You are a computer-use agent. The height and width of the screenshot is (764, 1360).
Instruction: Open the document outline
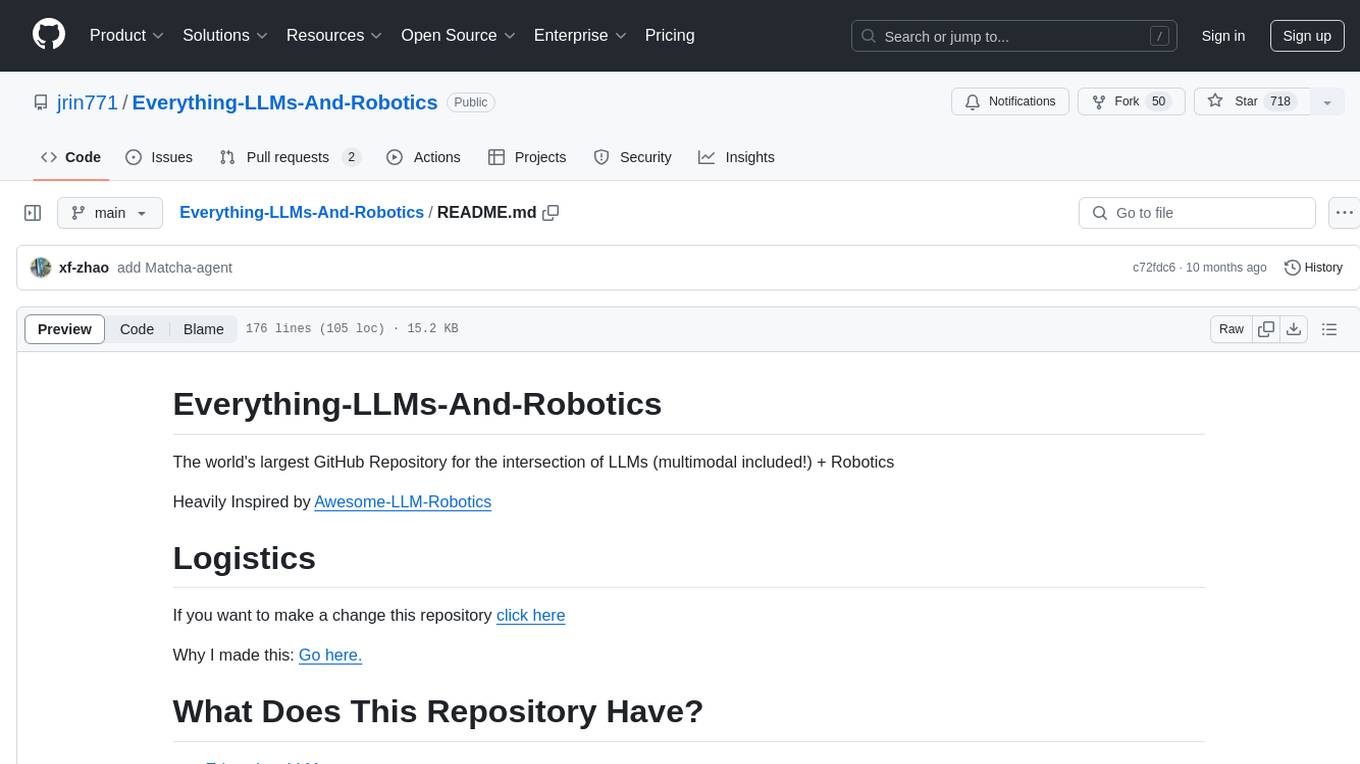coord(1329,329)
